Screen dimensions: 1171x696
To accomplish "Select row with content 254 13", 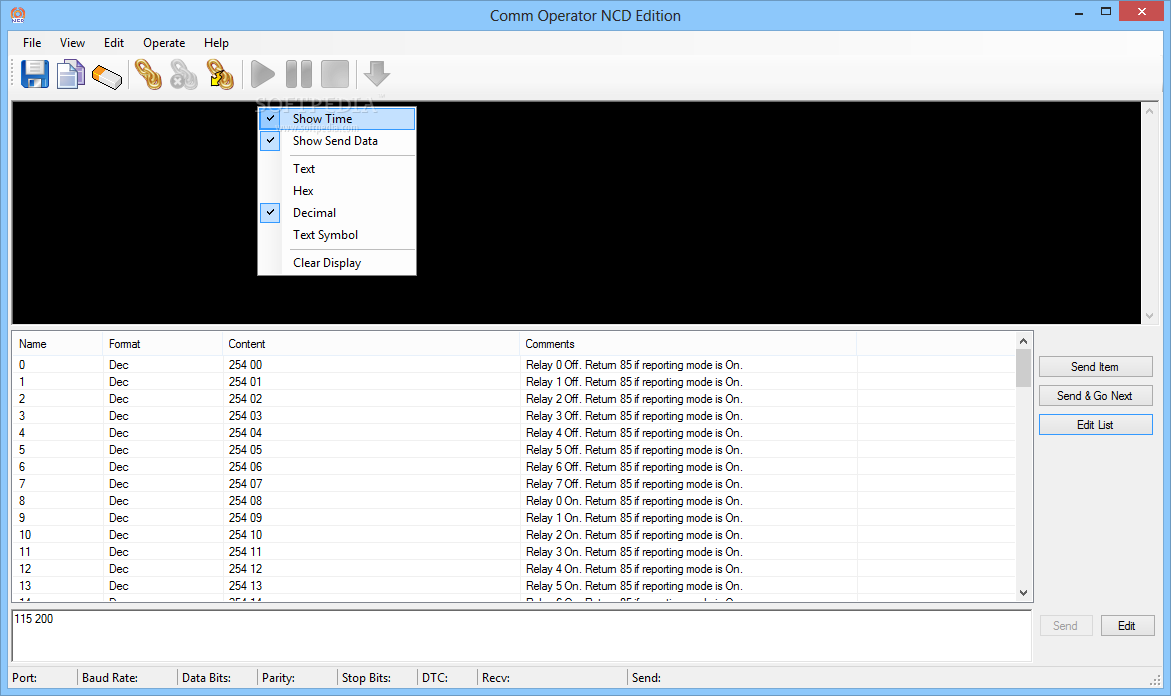I will (x=514, y=586).
